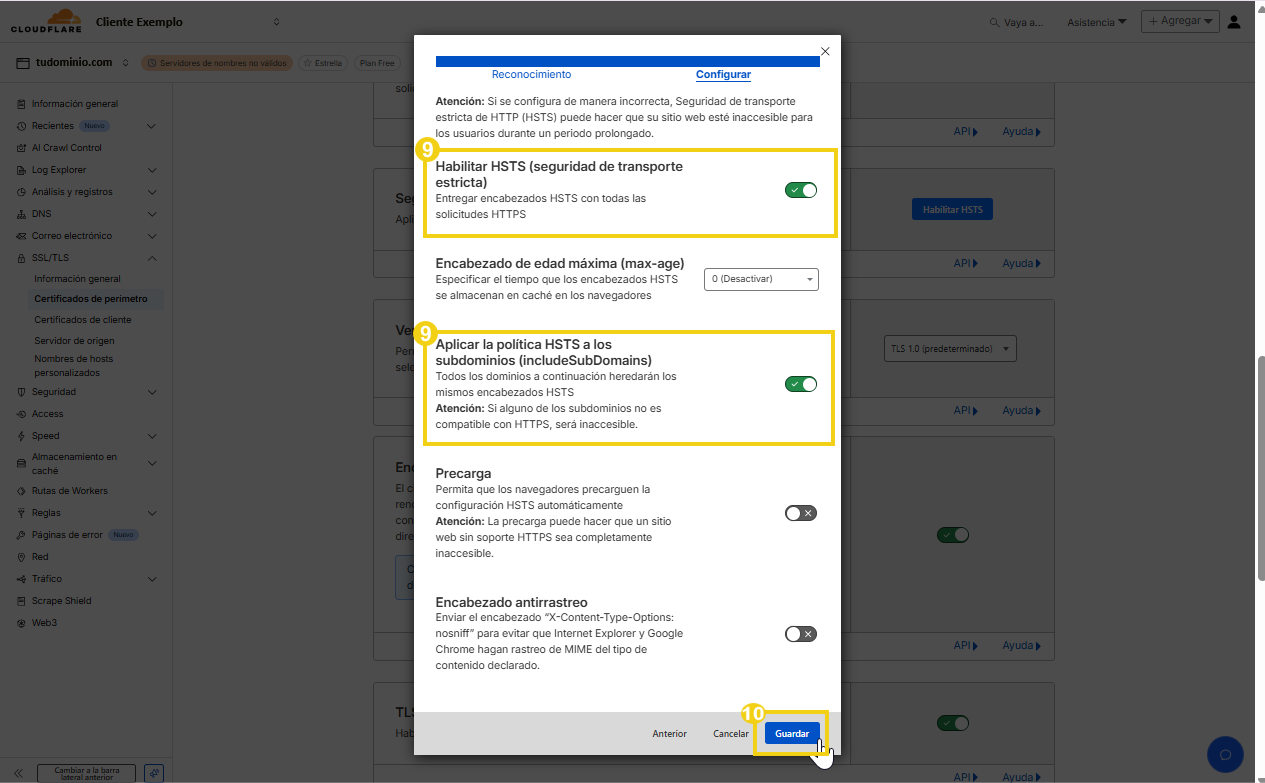Image resolution: width=1265 pixels, height=783 pixels.
Task: Click the Vaya a... search field
Action: (1020, 20)
